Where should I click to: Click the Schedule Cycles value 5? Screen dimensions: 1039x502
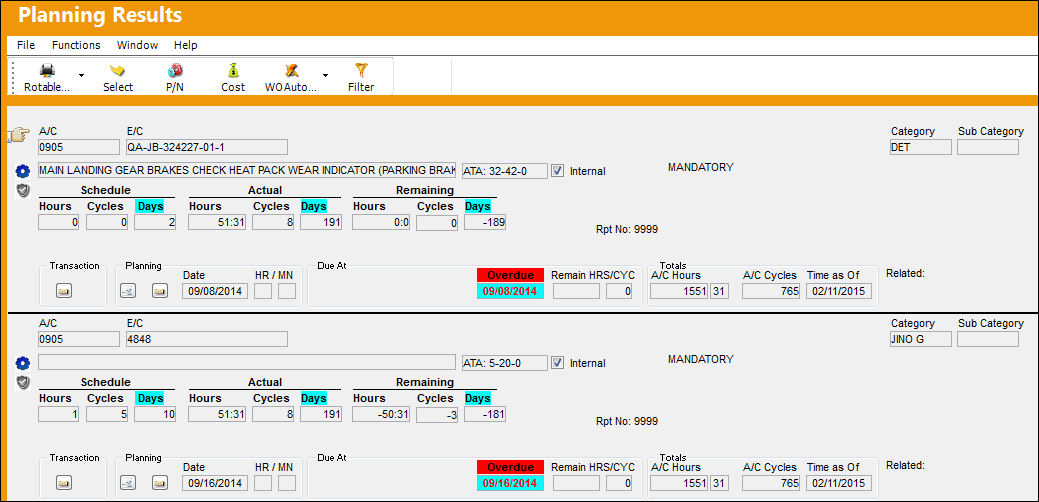pyautogui.click(x=107, y=415)
